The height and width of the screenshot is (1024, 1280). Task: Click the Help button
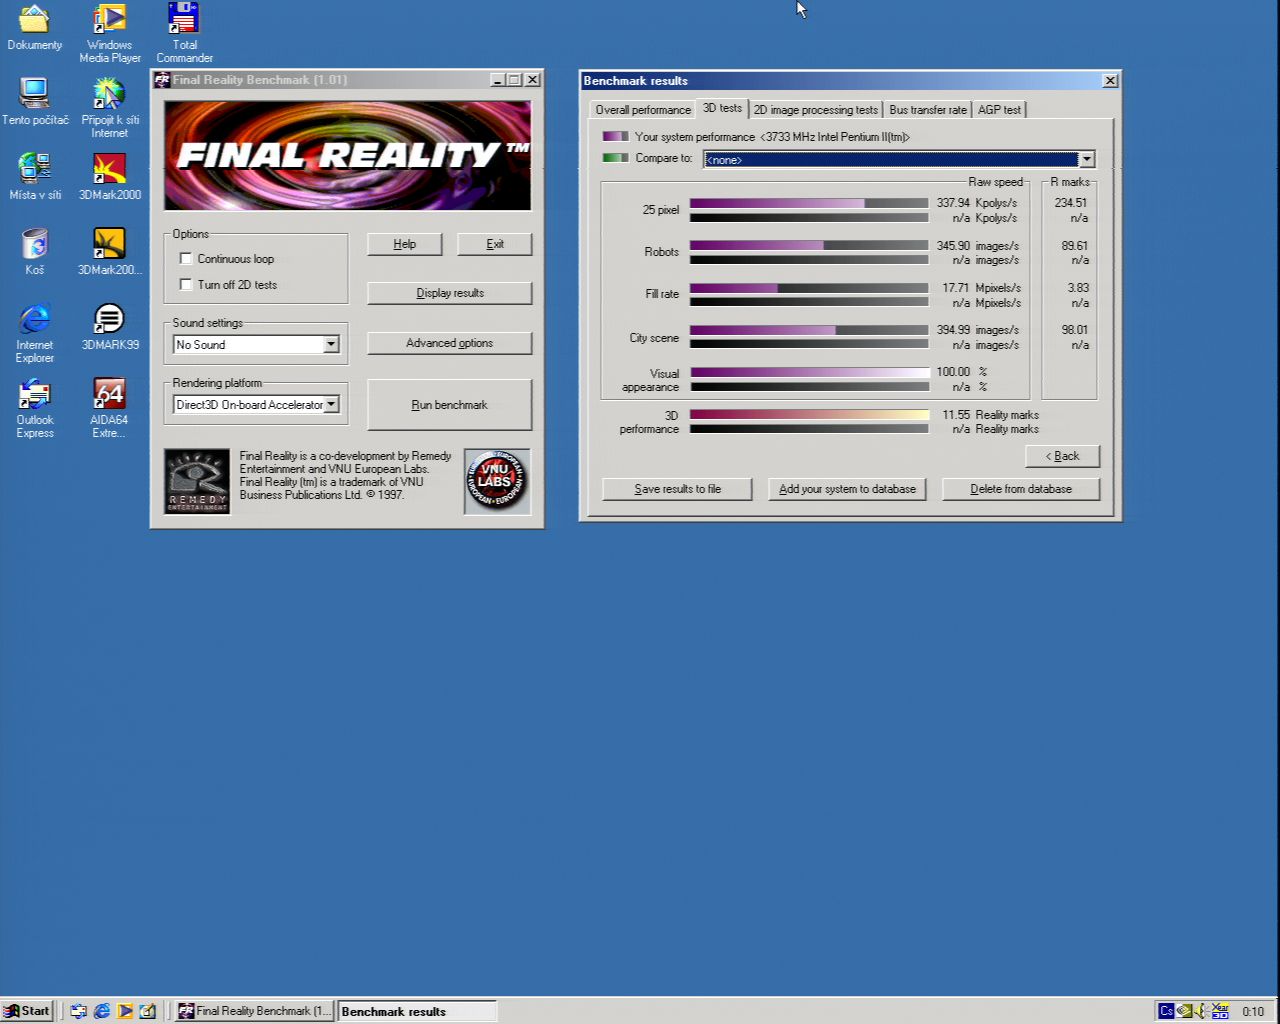[404, 244]
